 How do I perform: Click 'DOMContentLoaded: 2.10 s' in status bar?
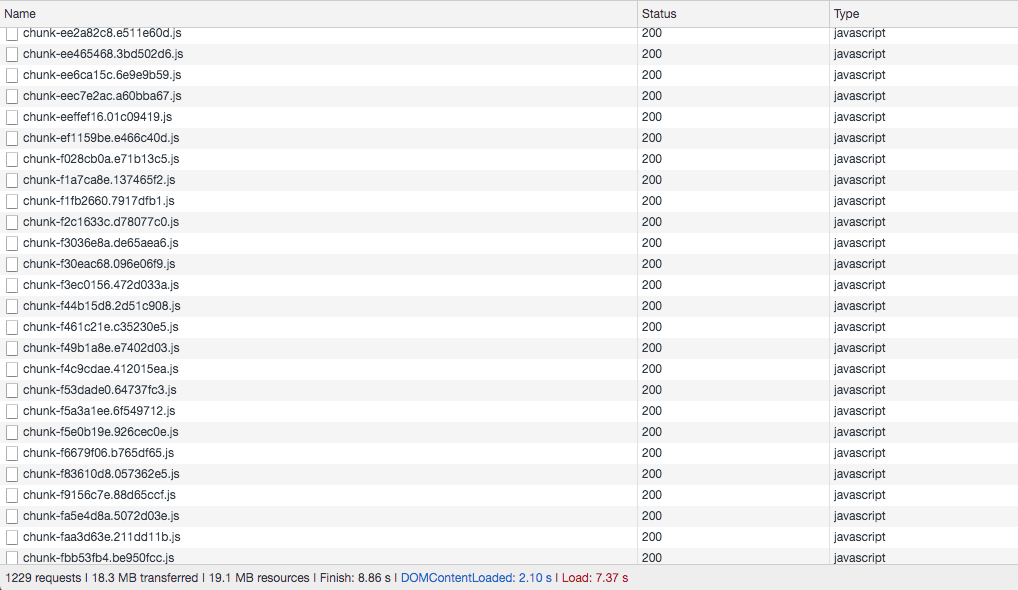point(476,578)
